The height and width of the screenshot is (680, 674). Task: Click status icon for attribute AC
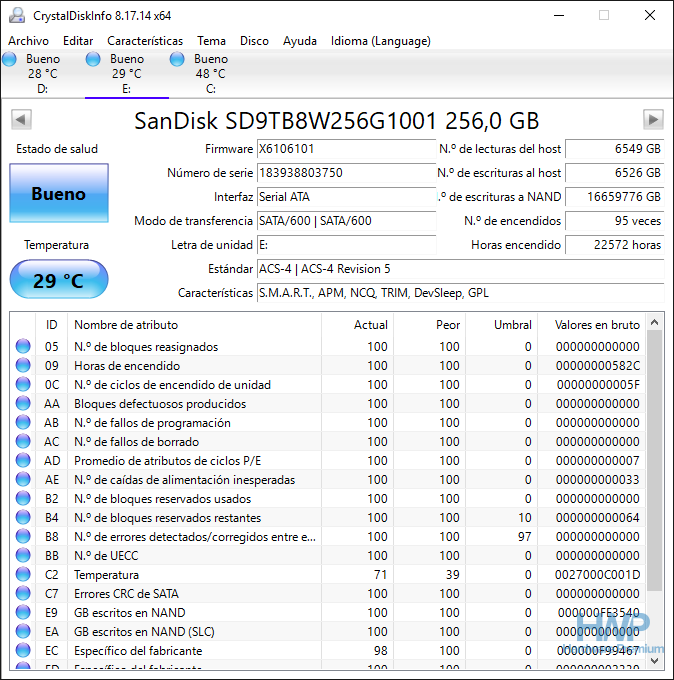pyautogui.click(x=23, y=441)
